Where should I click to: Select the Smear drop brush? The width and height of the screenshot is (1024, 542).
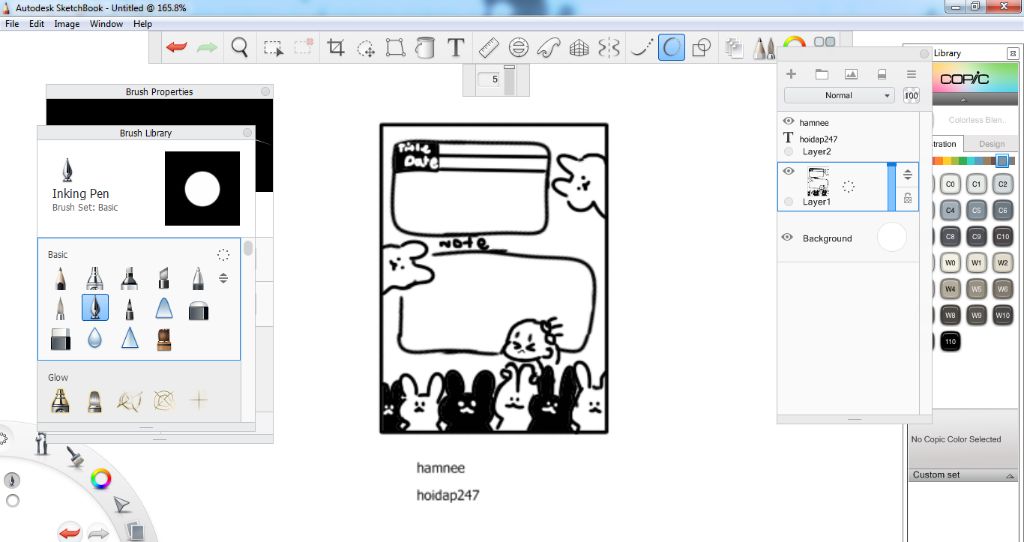click(x=95, y=338)
